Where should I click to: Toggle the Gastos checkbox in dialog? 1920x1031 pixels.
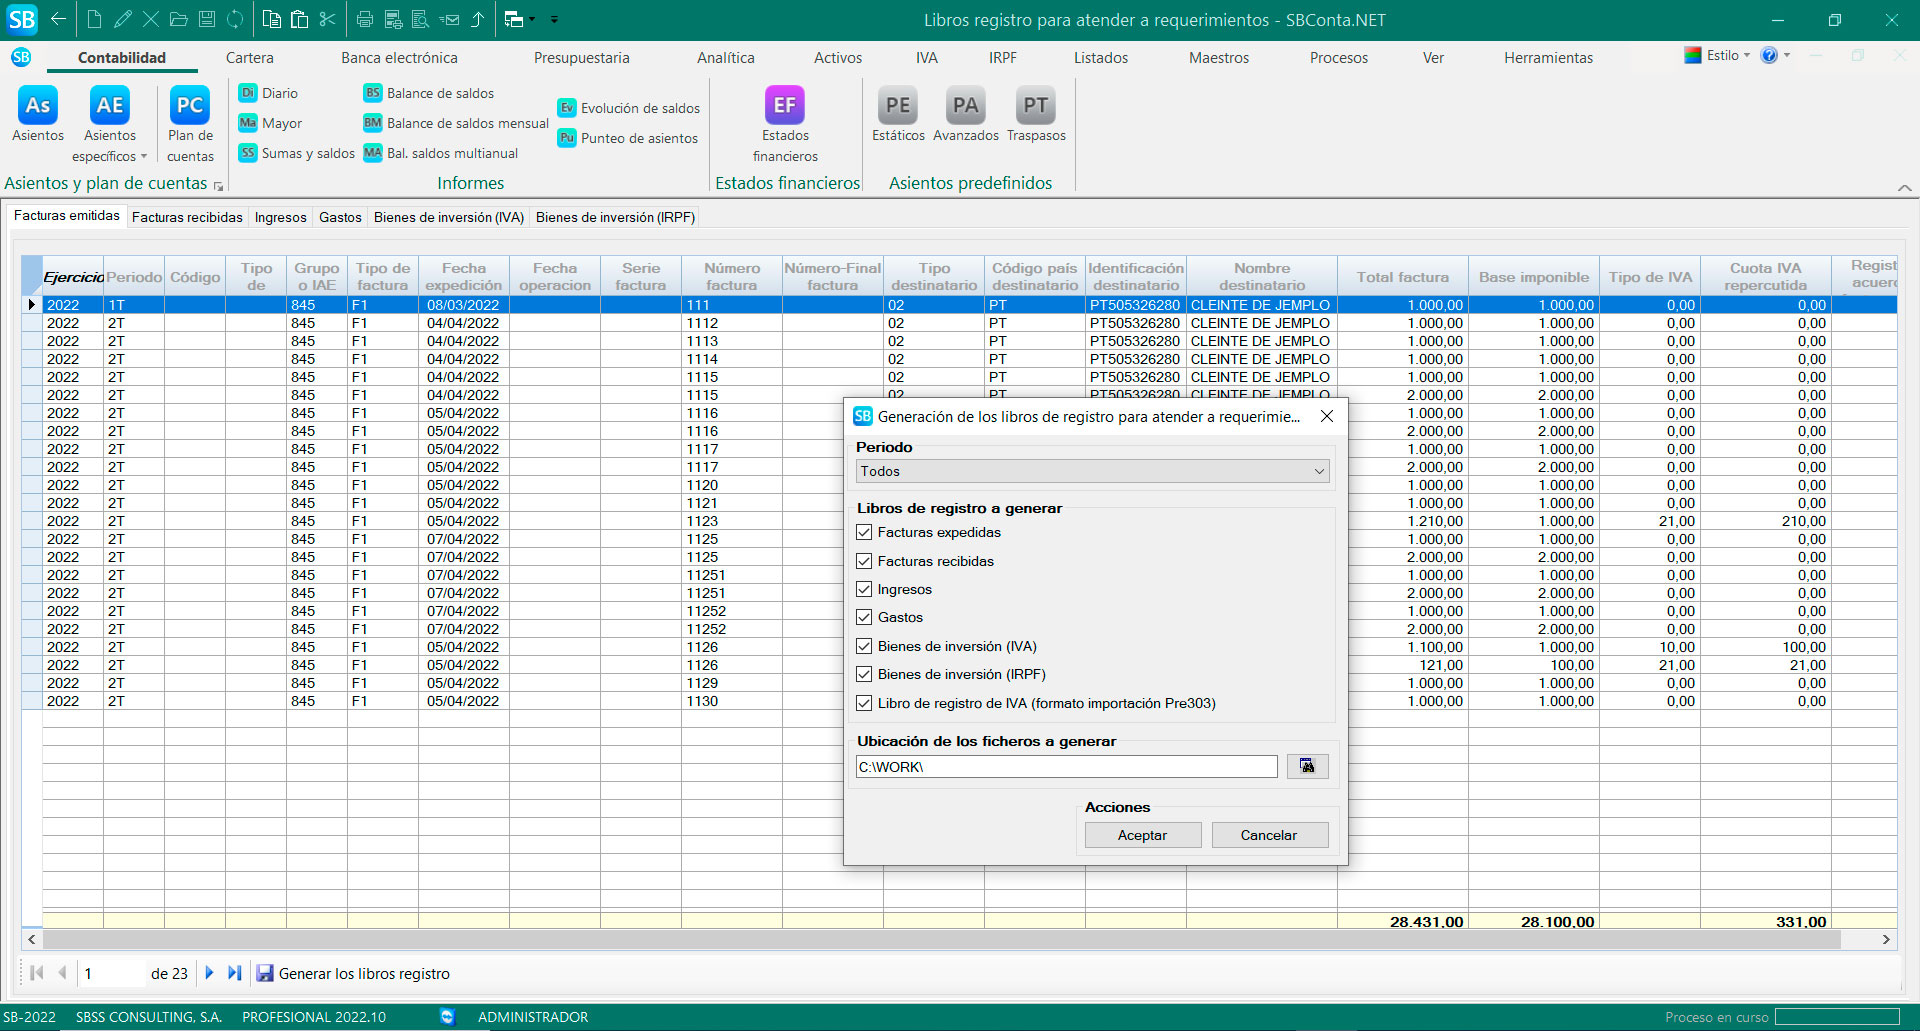pos(865,617)
